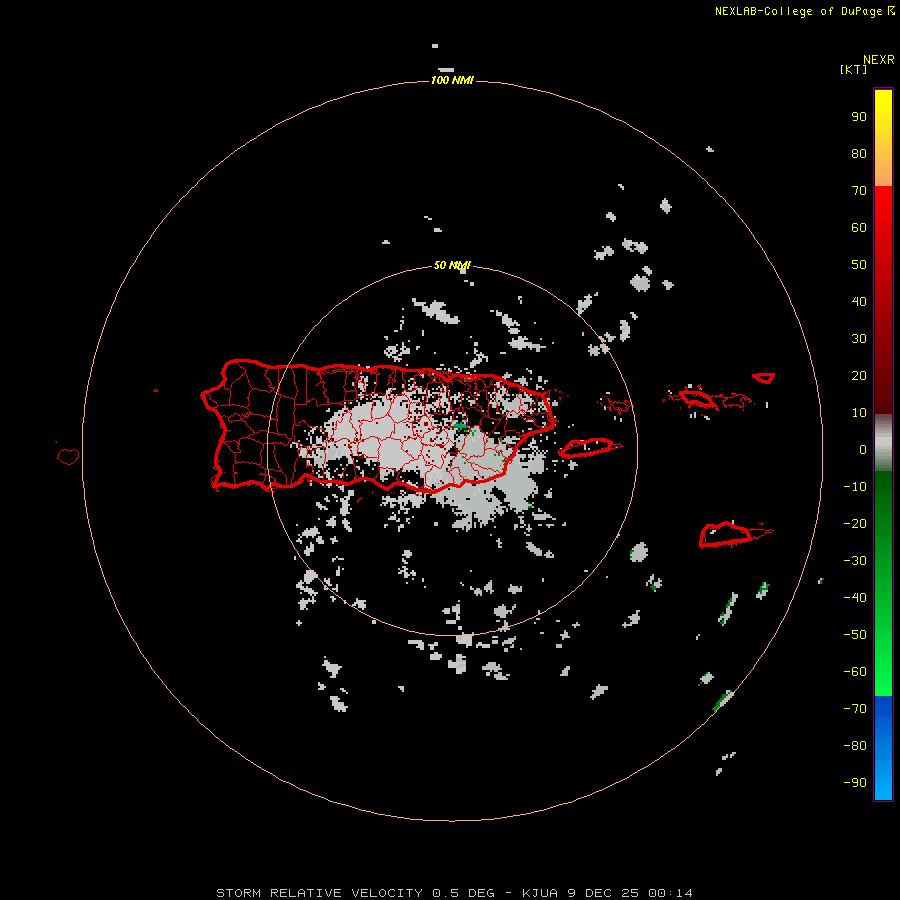Click the -70 value on the velocity scale

pos(855,709)
